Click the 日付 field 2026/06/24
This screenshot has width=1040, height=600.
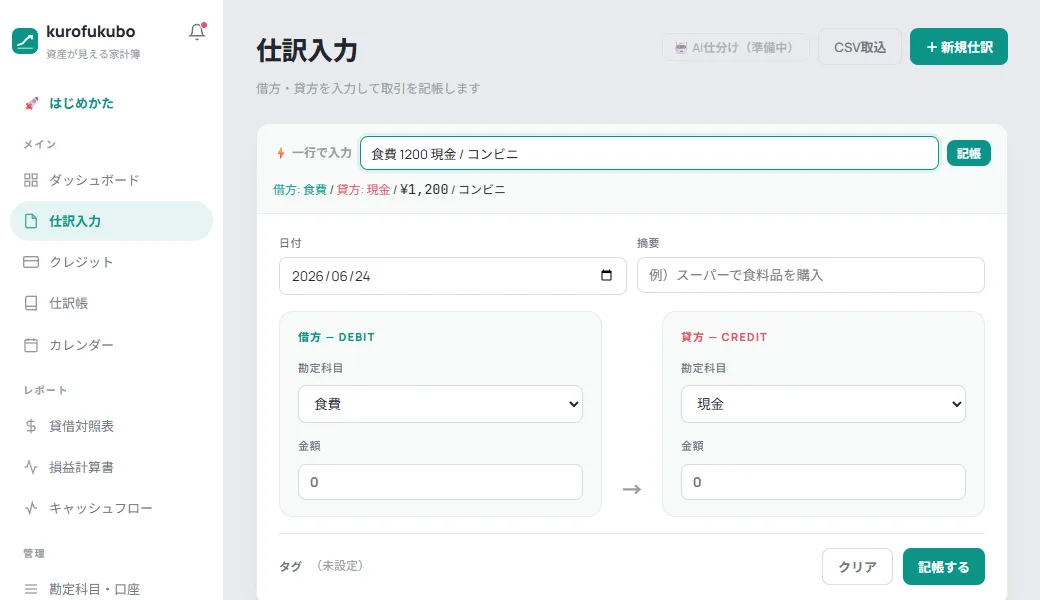(x=452, y=276)
